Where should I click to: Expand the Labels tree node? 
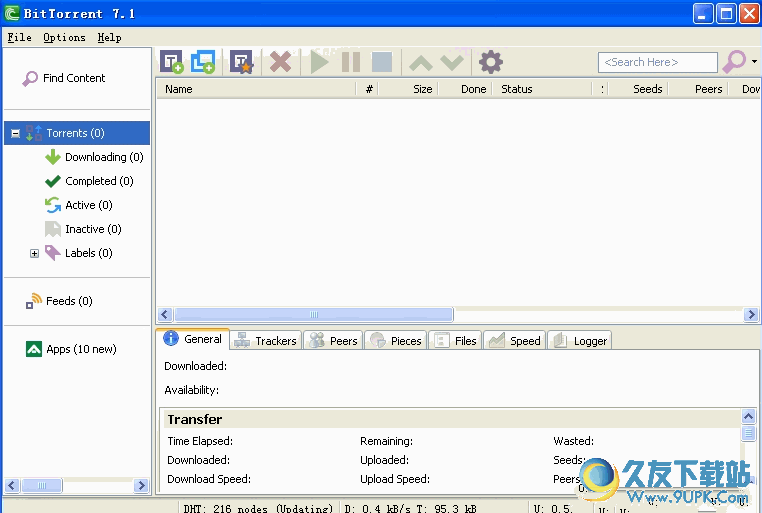[x=35, y=253]
